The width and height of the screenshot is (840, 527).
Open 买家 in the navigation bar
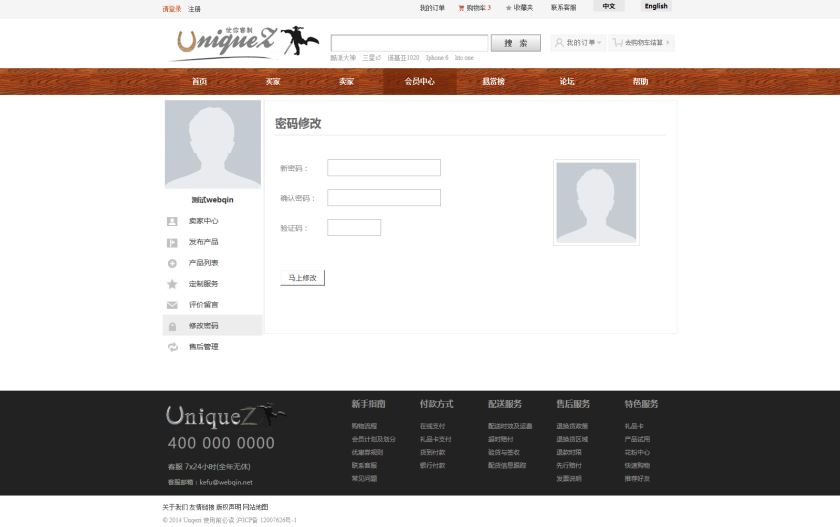coord(273,81)
